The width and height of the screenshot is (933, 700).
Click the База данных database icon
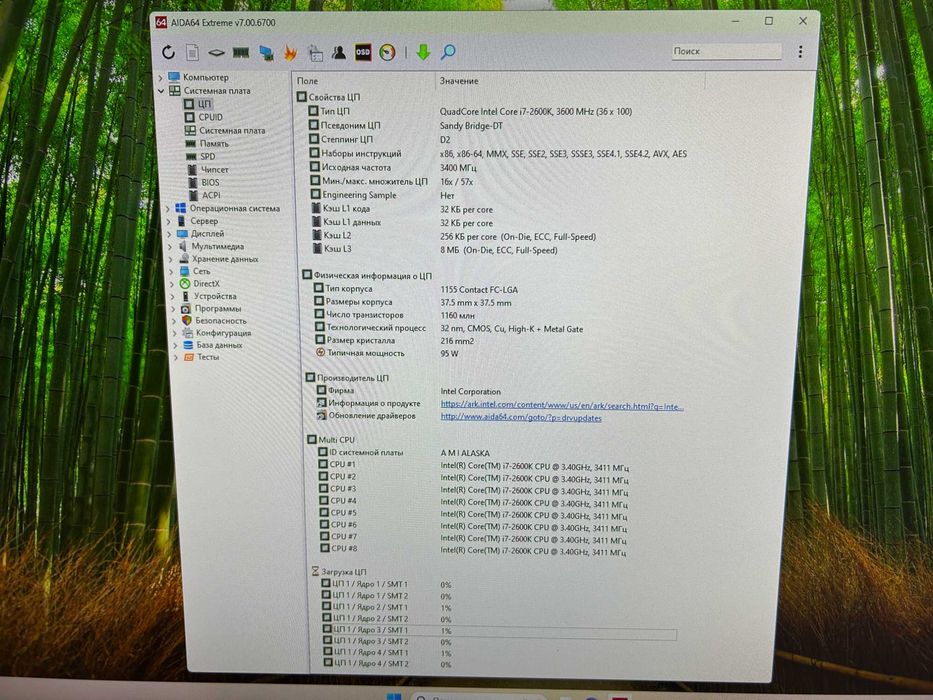(188, 345)
